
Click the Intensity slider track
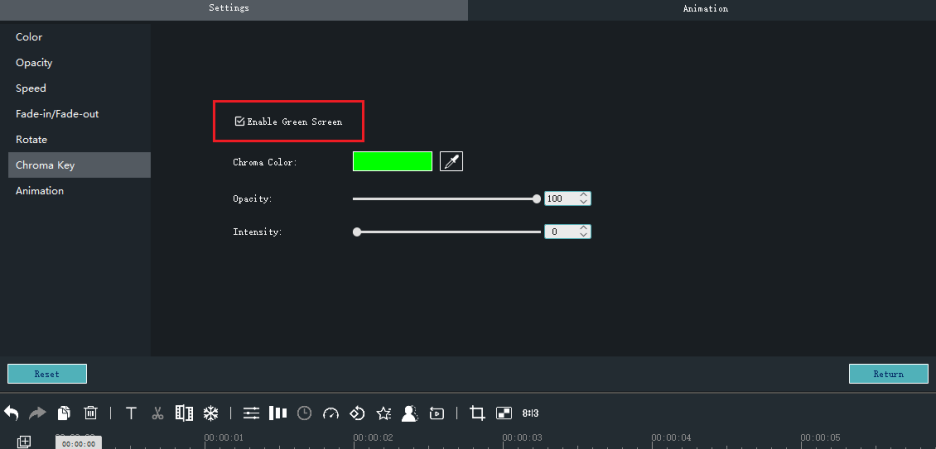click(450, 232)
